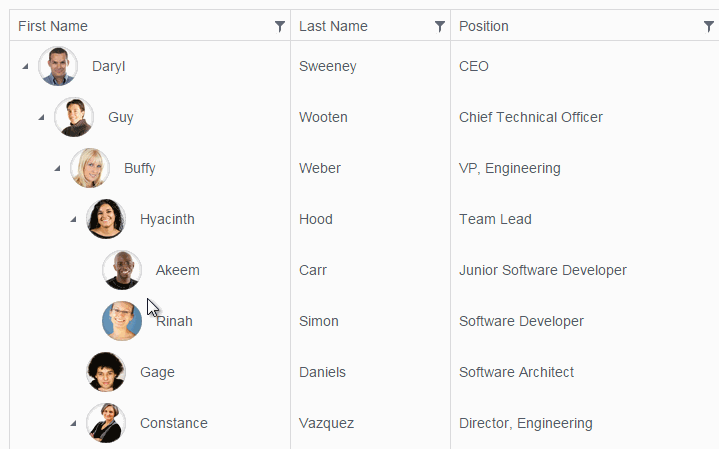Image resolution: width=719 pixels, height=449 pixels.
Task: Click Guy's avatar picture
Action: point(74,118)
